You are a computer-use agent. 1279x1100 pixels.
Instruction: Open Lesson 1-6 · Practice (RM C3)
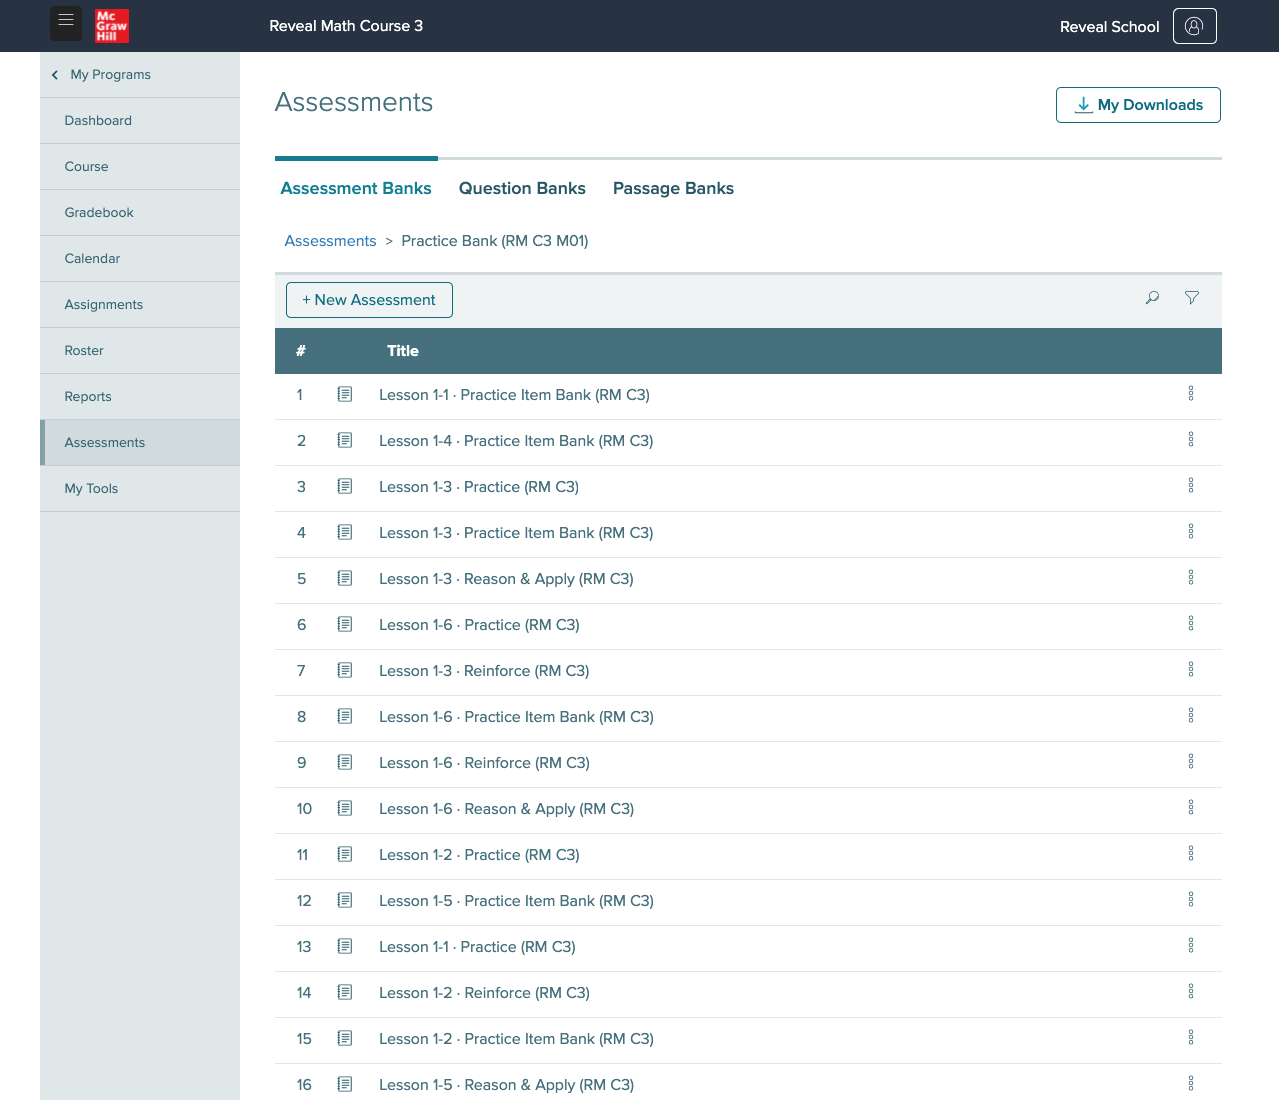(x=479, y=625)
